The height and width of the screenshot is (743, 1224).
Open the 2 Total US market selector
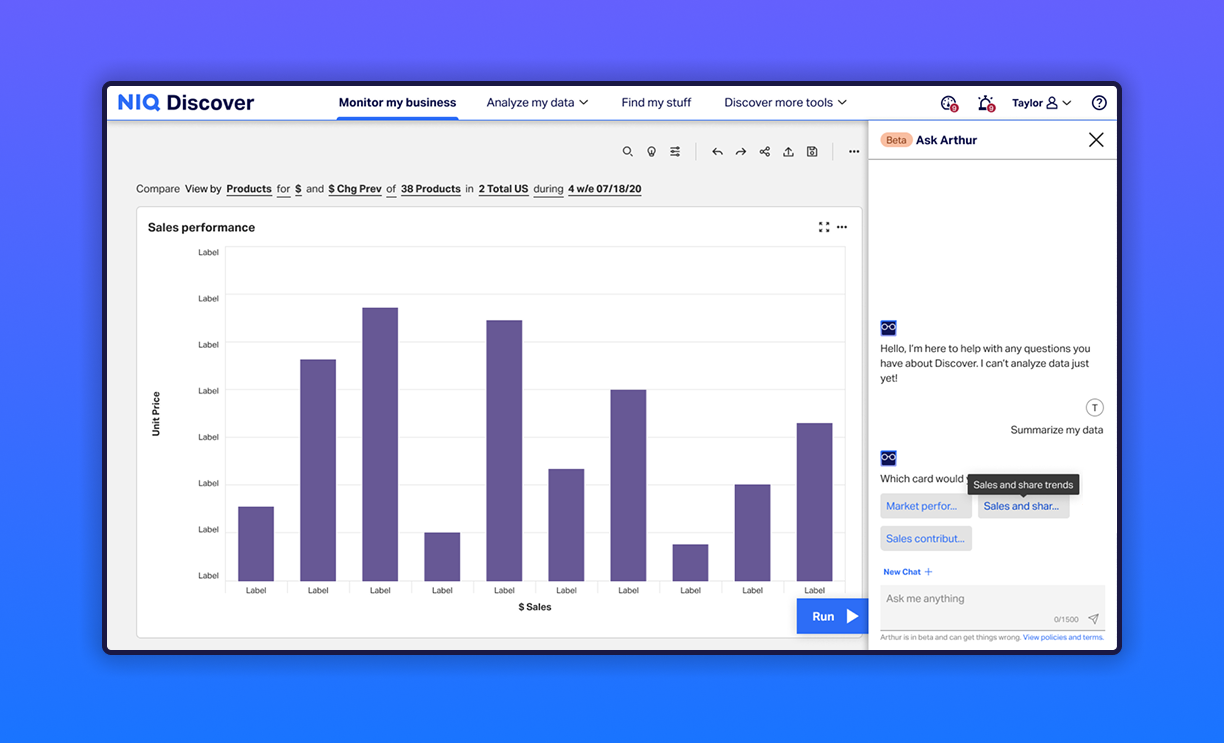click(x=503, y=189)
